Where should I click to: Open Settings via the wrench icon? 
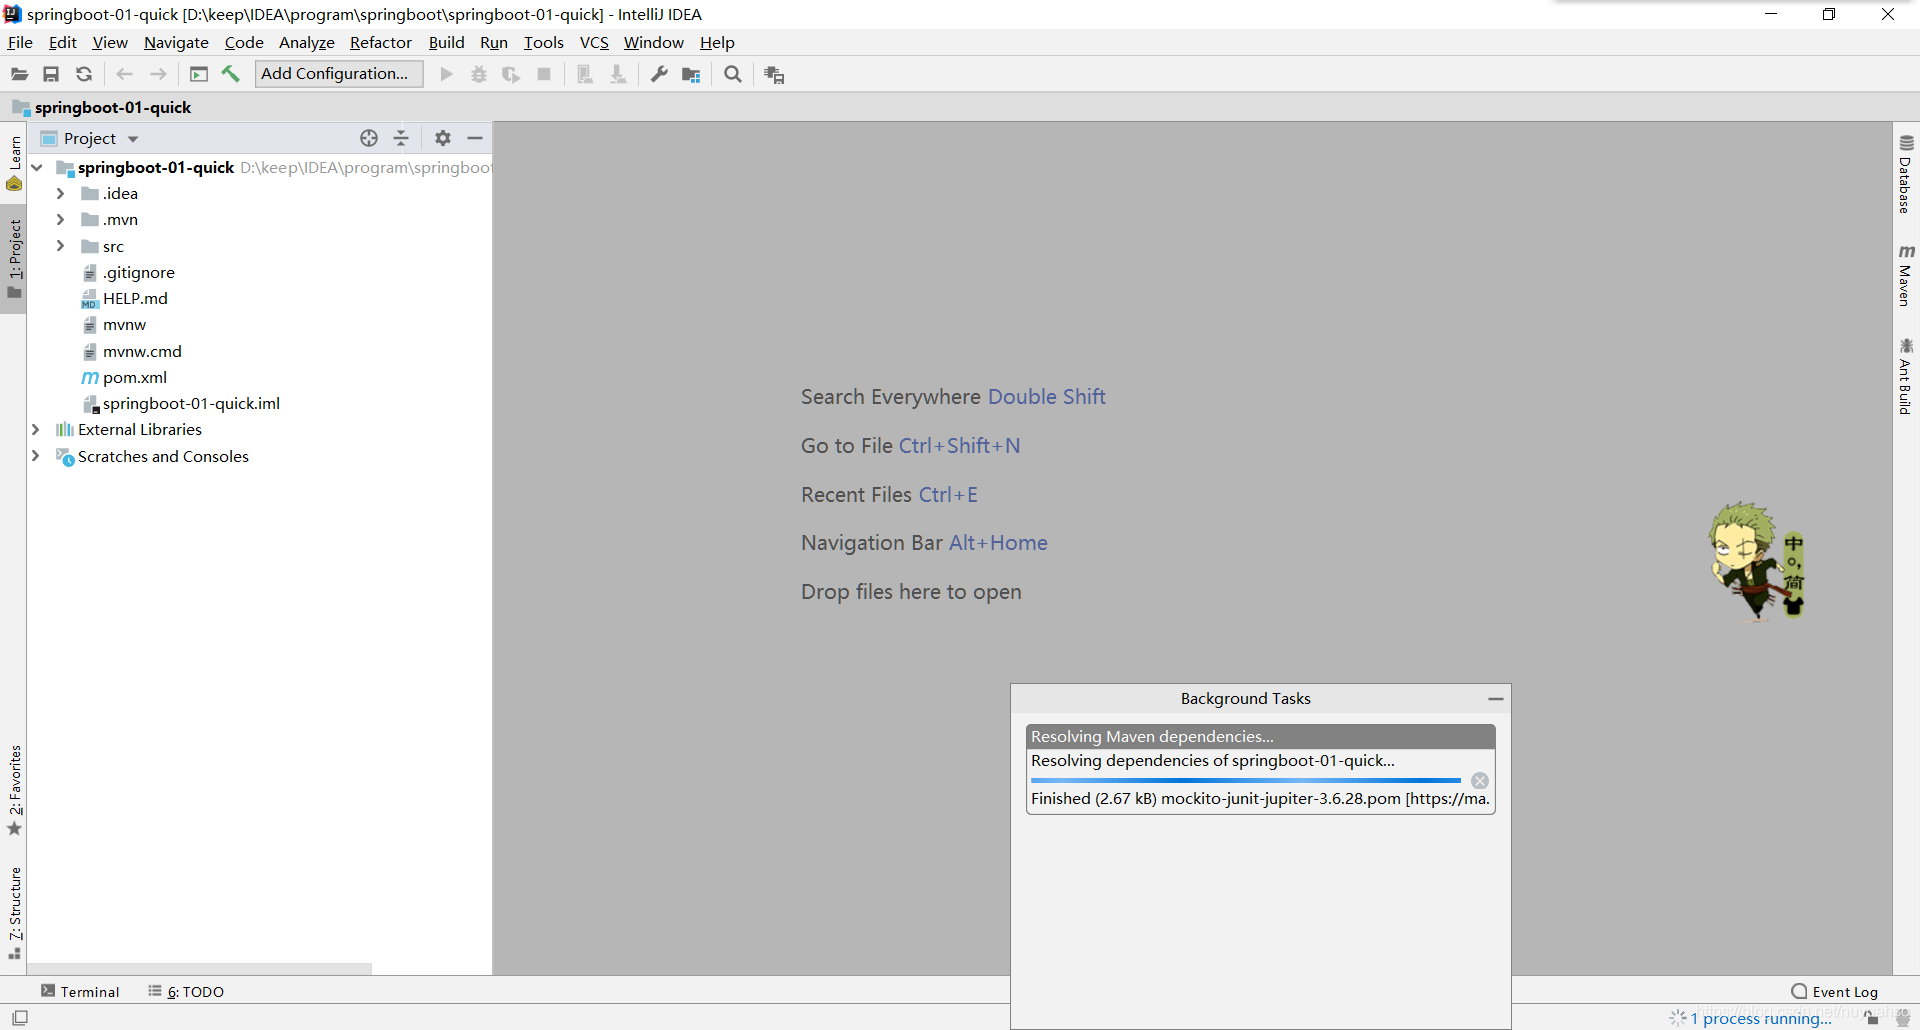659,74
